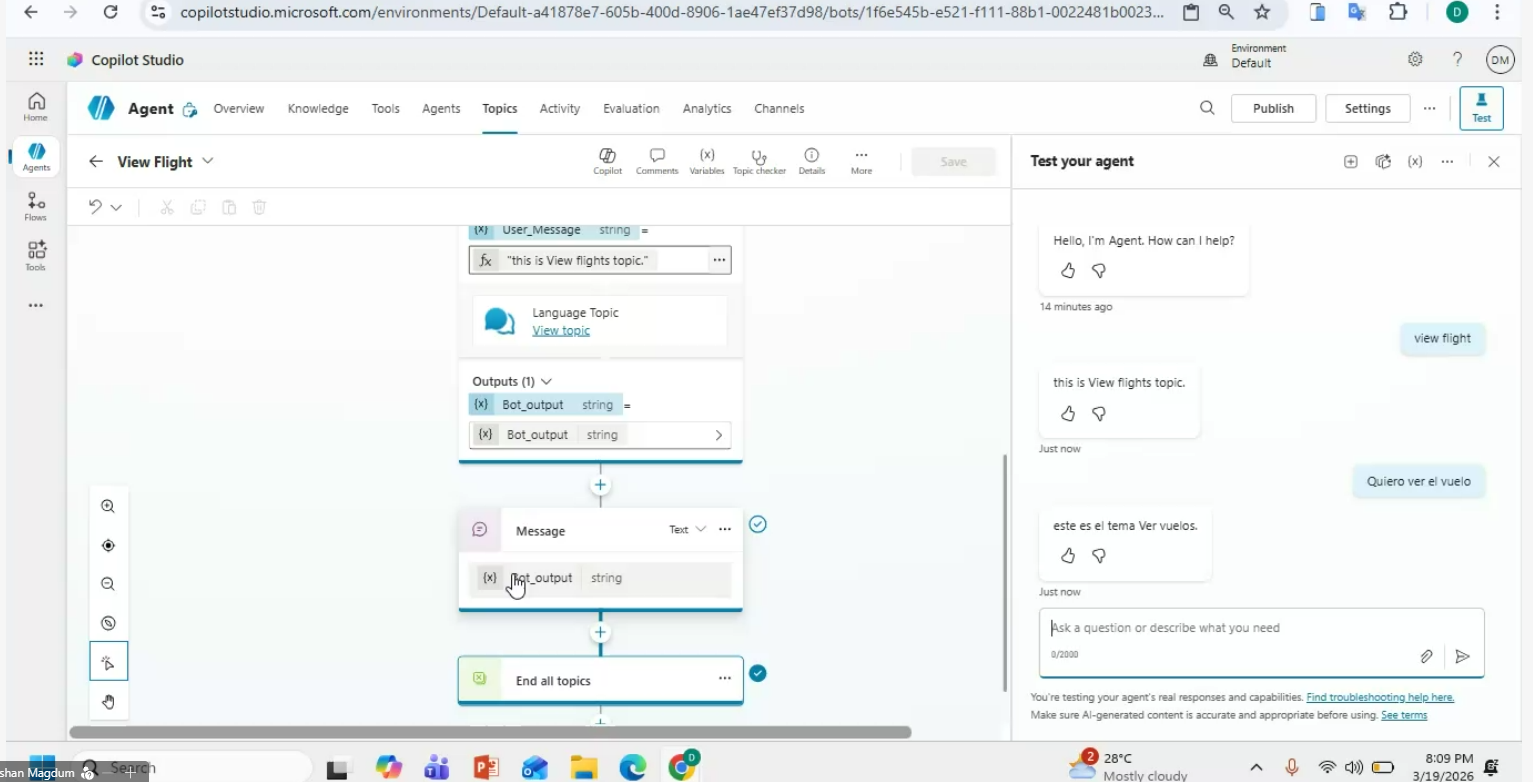The image size is (1533, 782).
Task: Open Flows in left sidebar
Action: click(x=36, y=206)
